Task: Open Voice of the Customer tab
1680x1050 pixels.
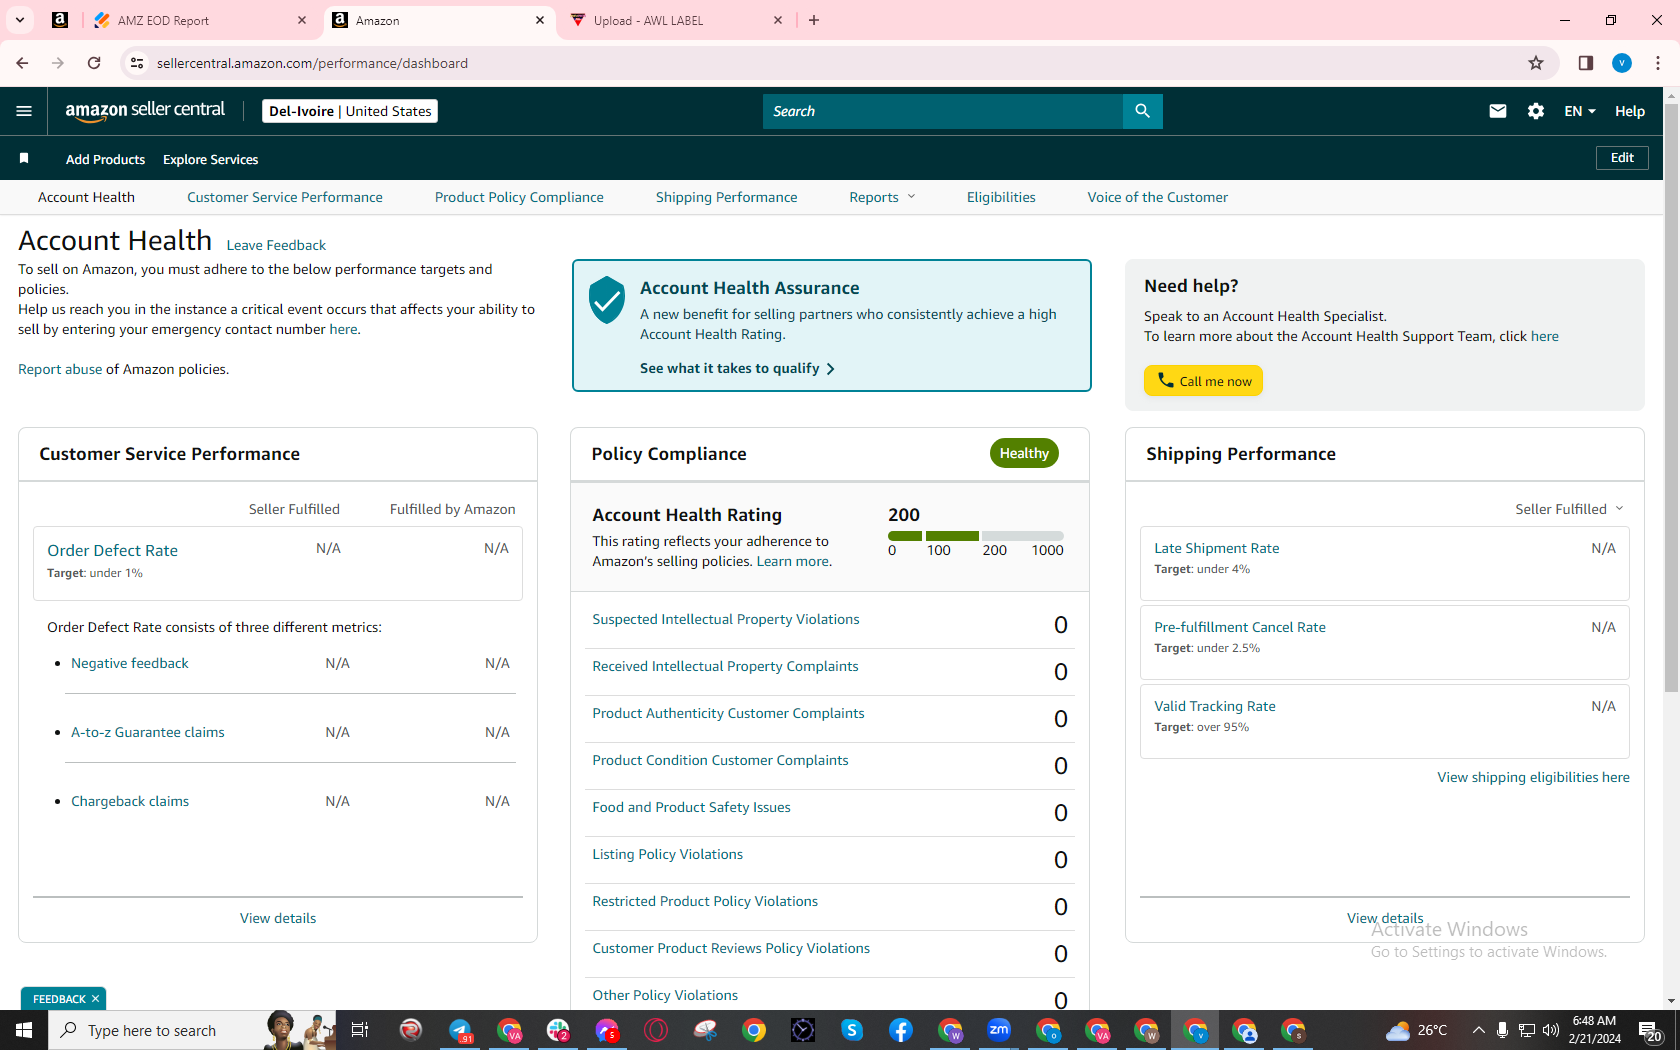Action: click(1158, 197)
